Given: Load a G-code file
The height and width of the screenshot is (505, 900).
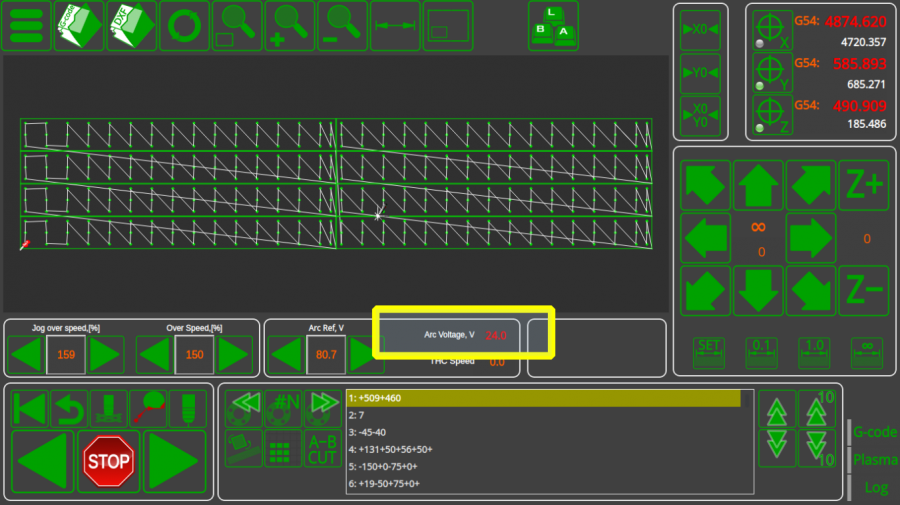Looking at the screenshot, I should coord(81,26).
